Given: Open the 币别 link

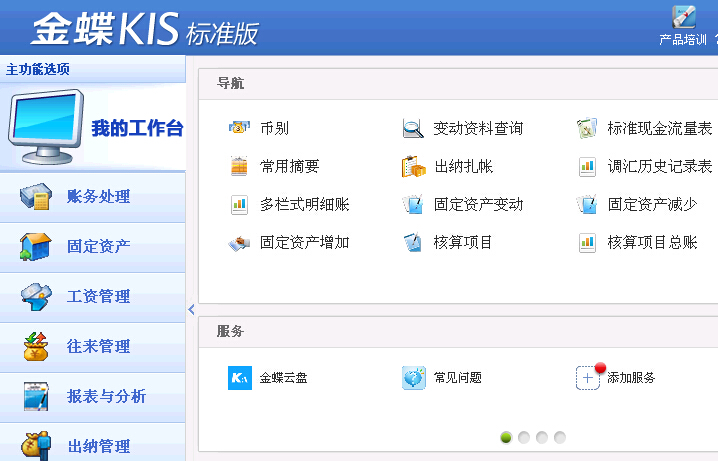Looking at the screenshot, I should [274, 128].
